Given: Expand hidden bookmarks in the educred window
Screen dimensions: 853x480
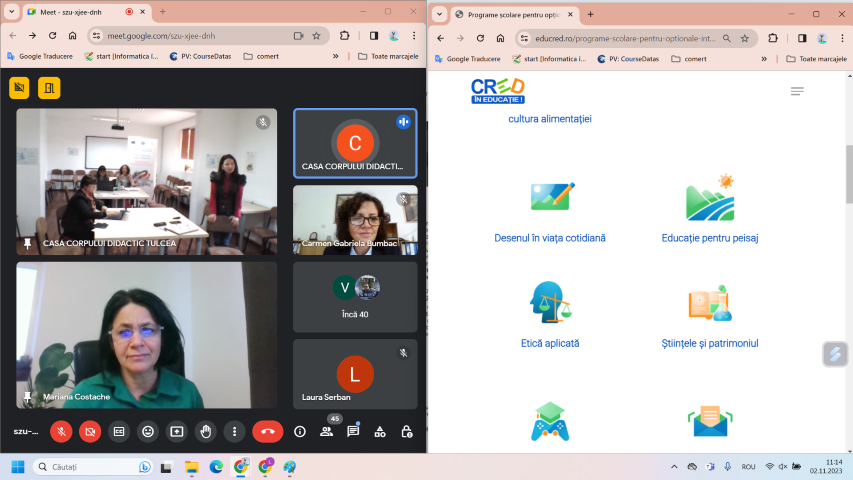Looking at the screenshot, I should tap(764, 59).
